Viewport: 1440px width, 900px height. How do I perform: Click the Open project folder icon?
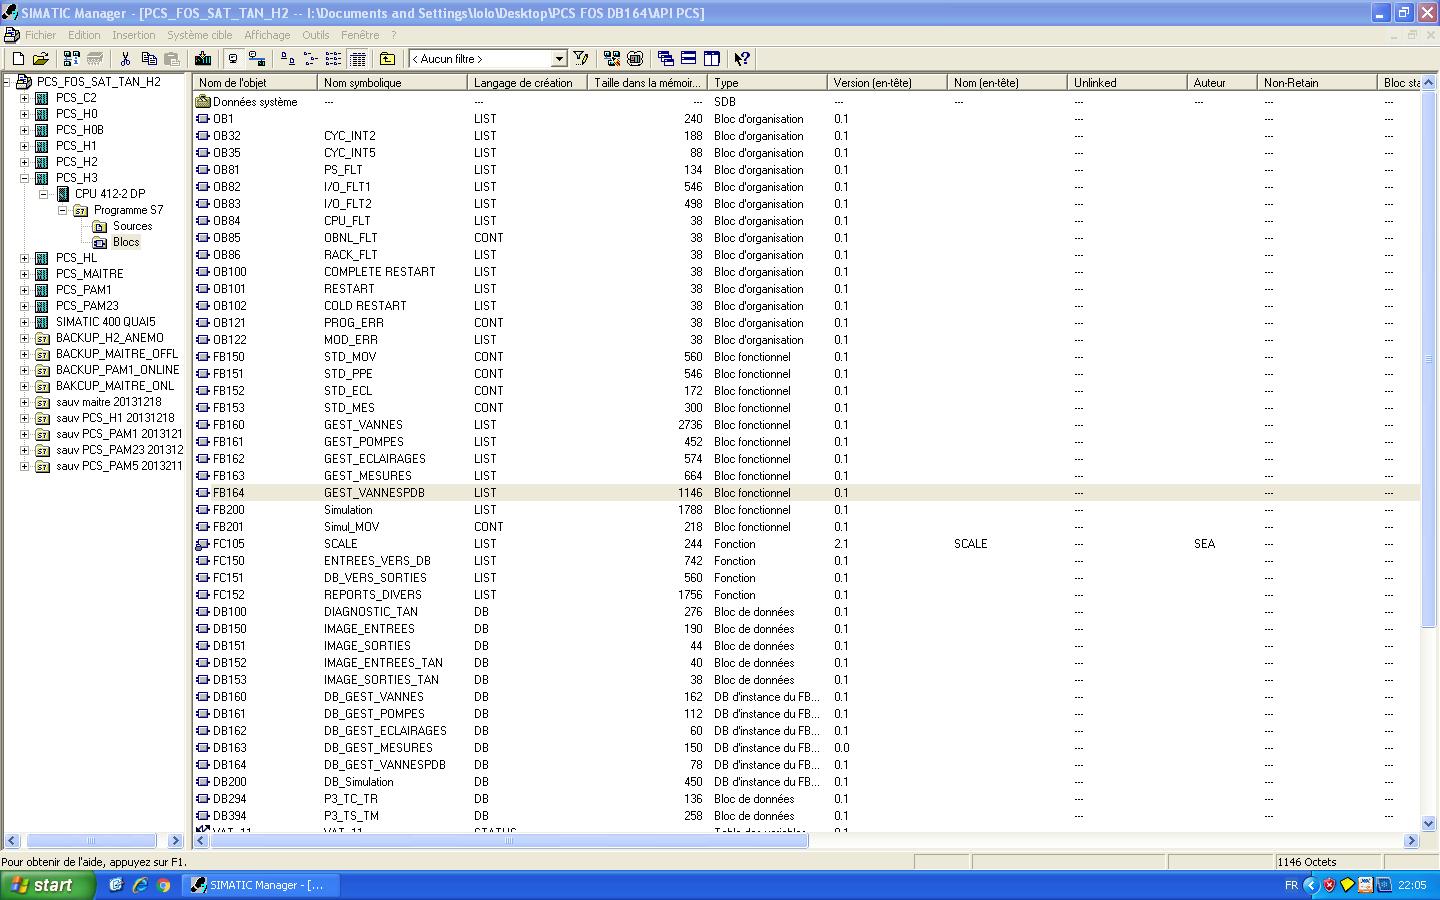pos(41,59)
